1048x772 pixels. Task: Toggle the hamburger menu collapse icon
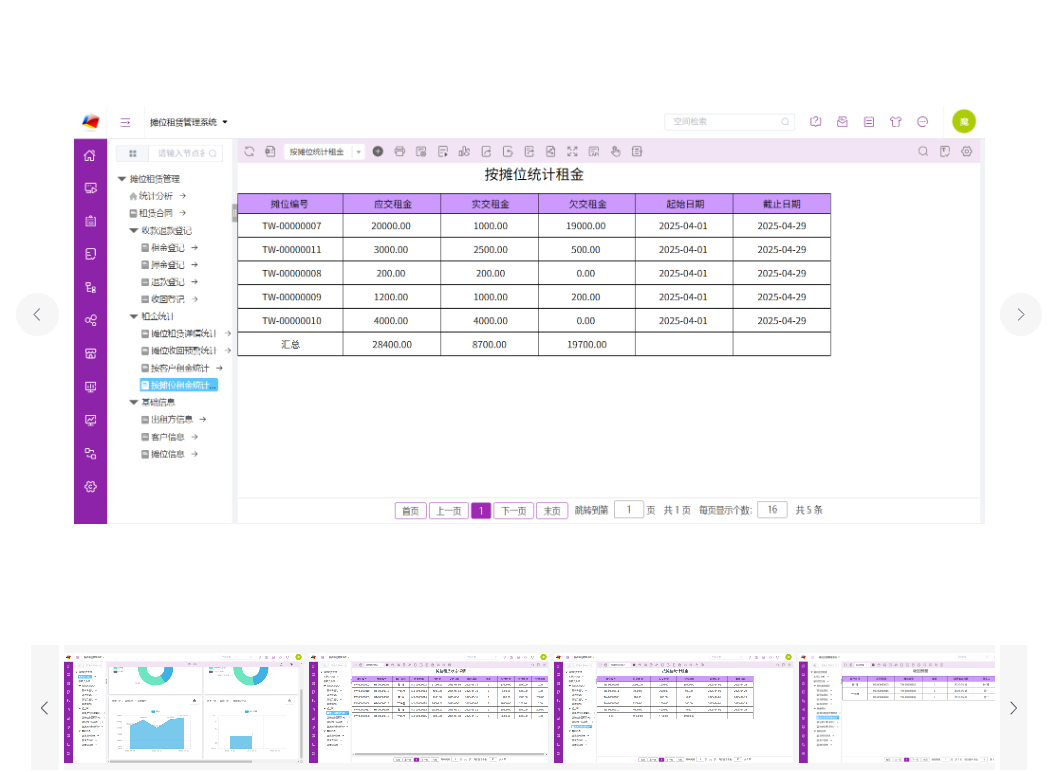(125, 122)
